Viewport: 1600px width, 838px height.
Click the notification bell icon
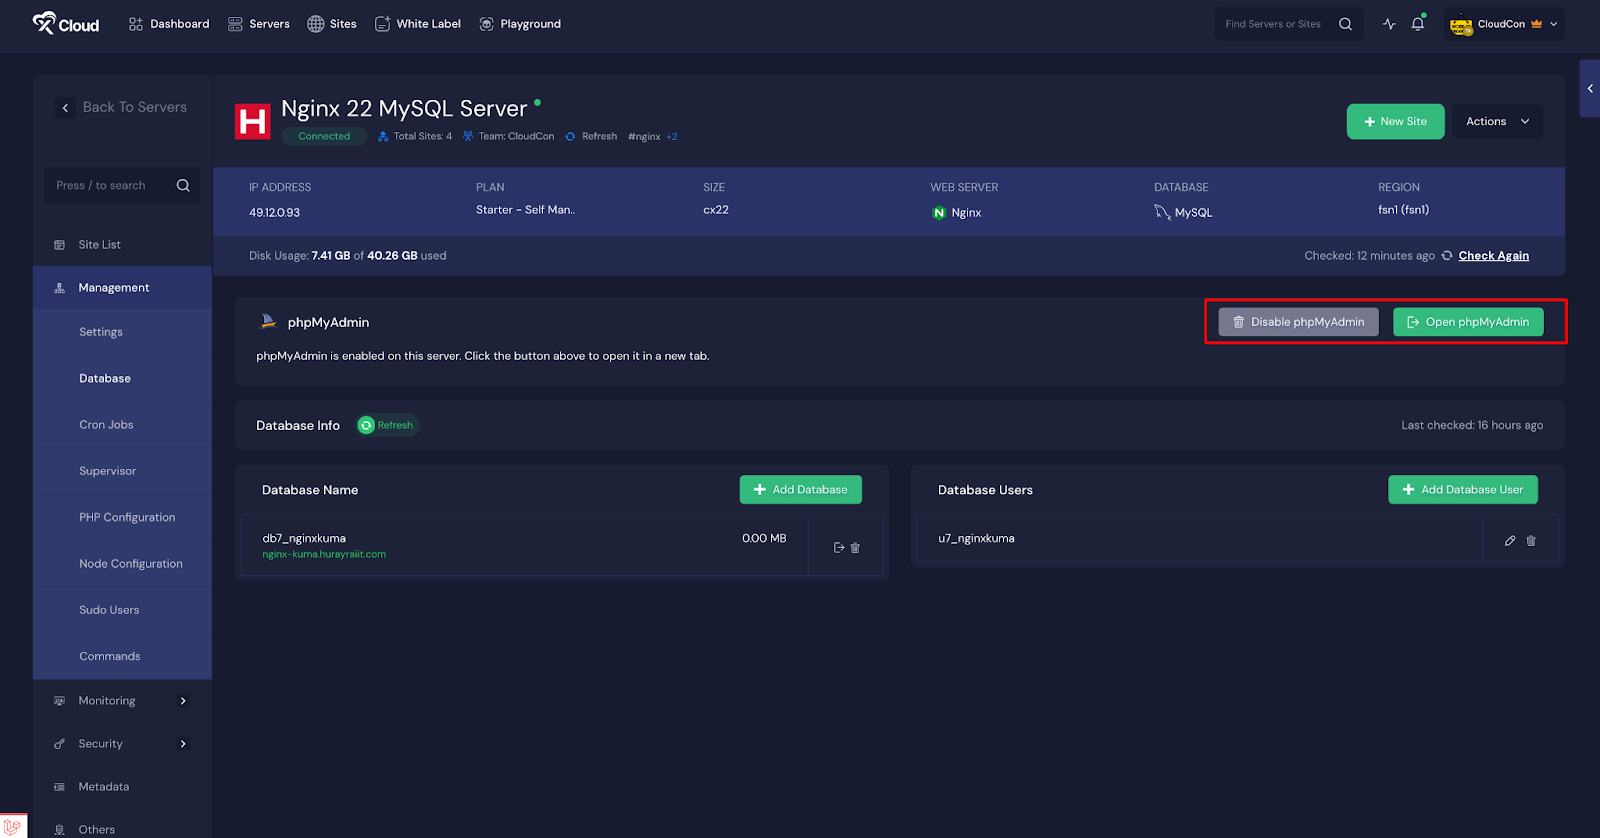tap(1417, 24)
